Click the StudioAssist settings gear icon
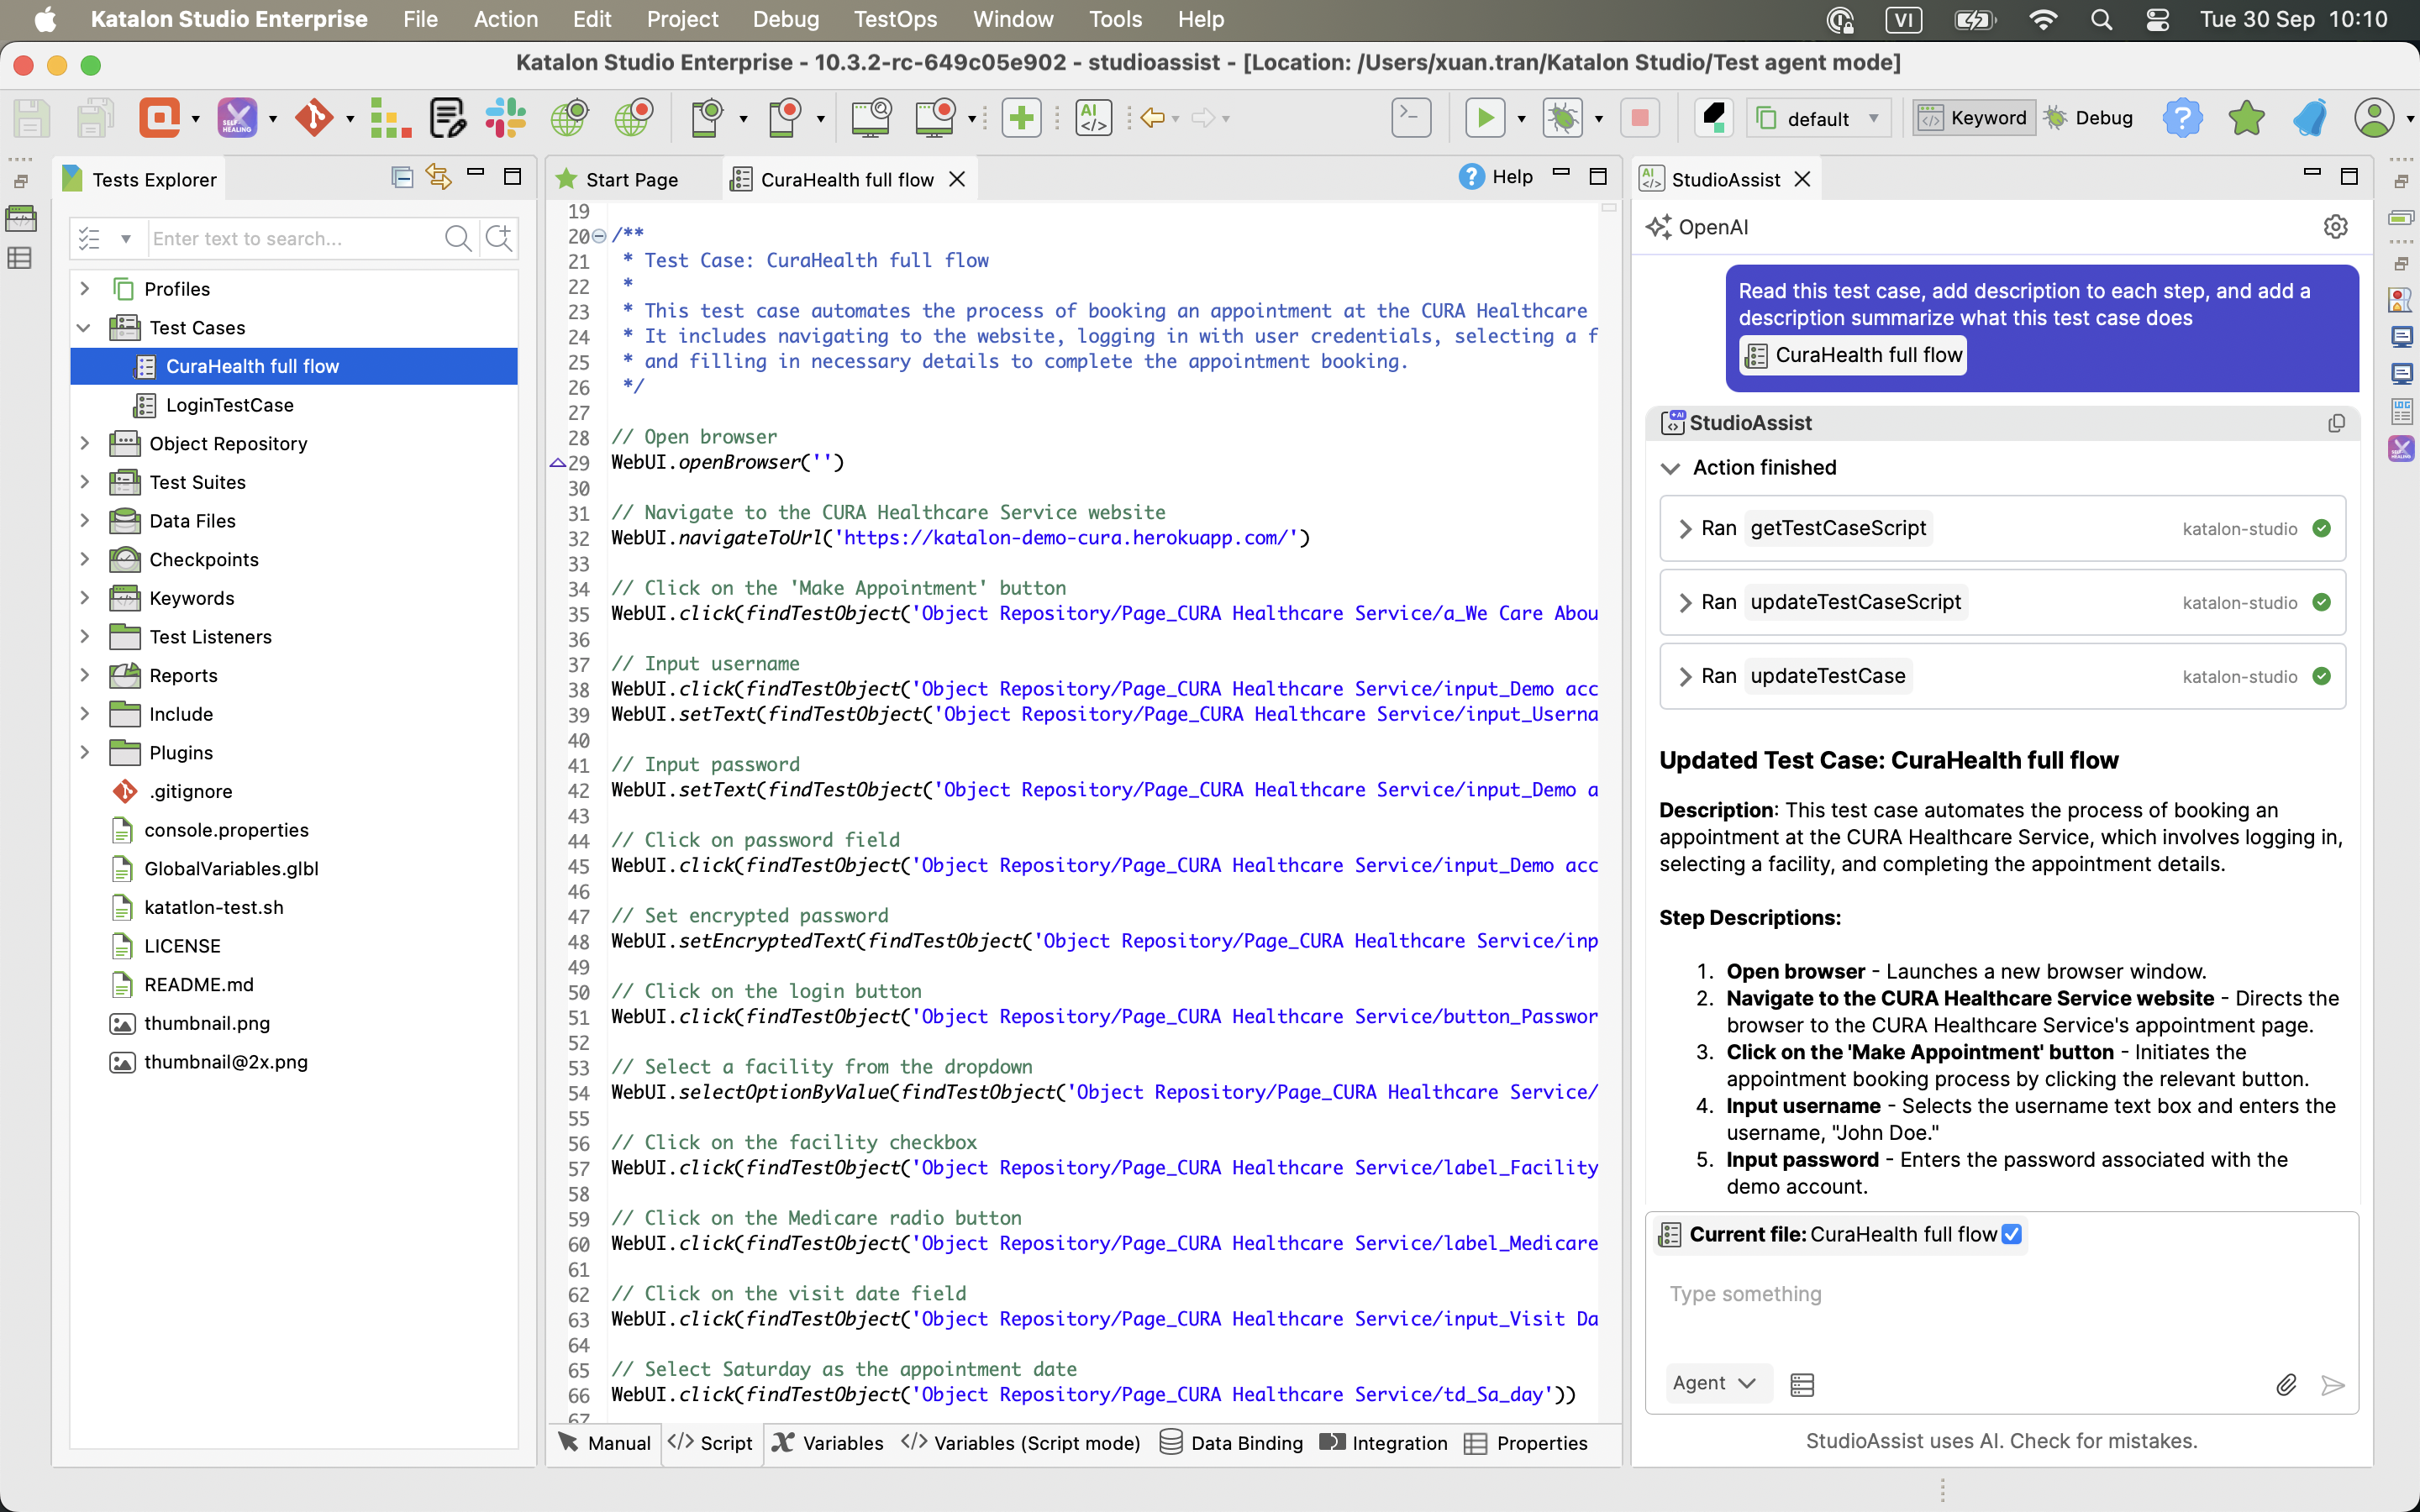 click(x=2335, y=227)
